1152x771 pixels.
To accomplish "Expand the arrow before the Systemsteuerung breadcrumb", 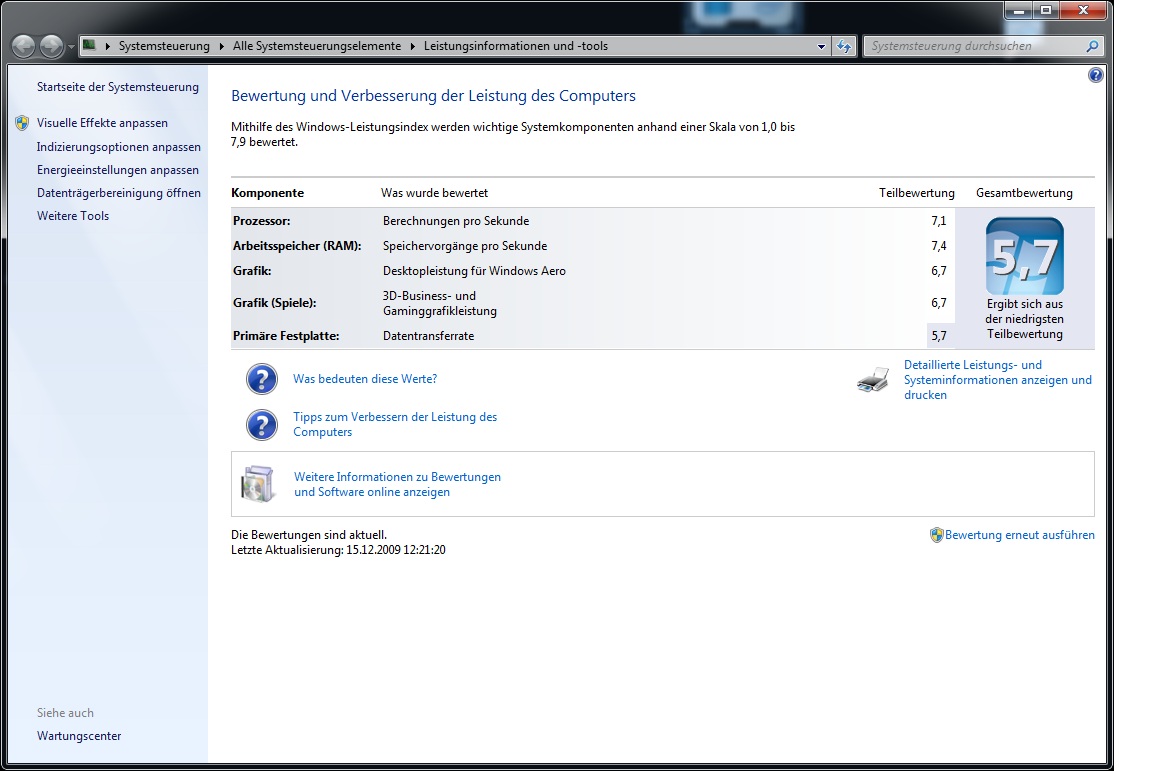I will coord(107,46).
